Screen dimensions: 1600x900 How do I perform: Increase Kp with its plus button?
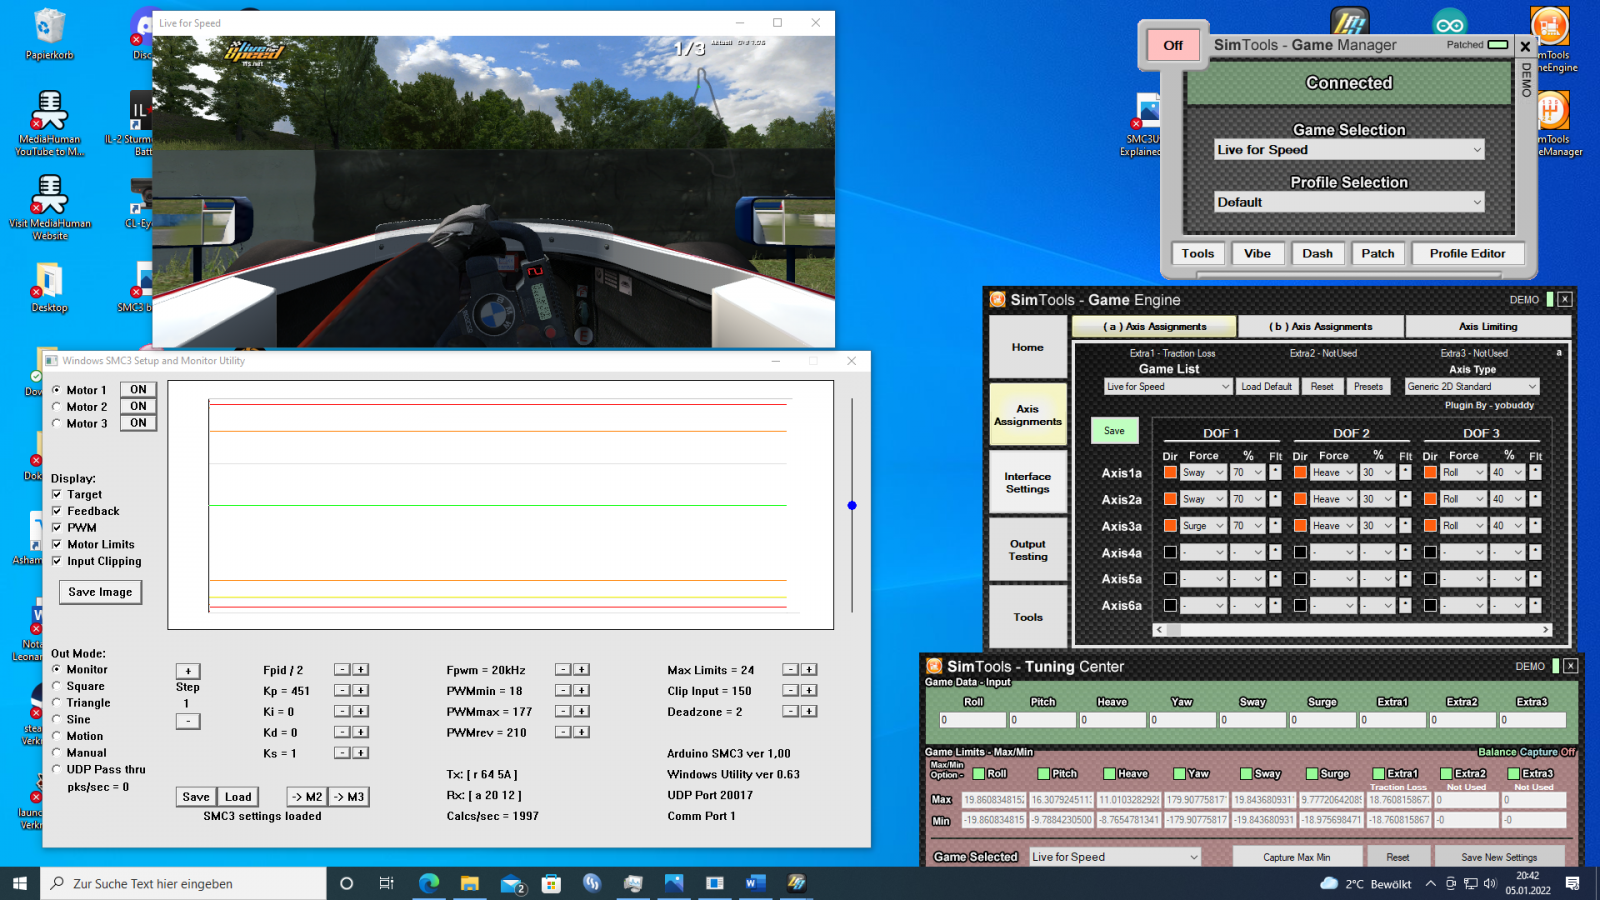(361, 690)
